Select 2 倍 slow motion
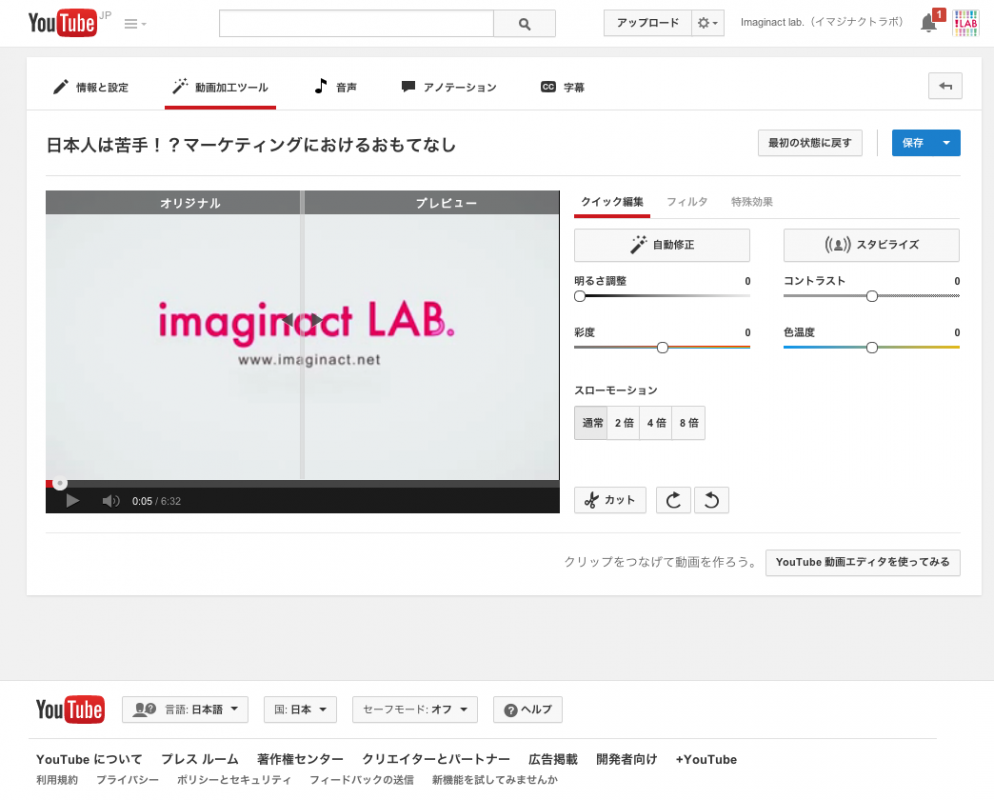The width and height of the screenshot is (994, 800). pyautogui.click(x=624, y=423)
